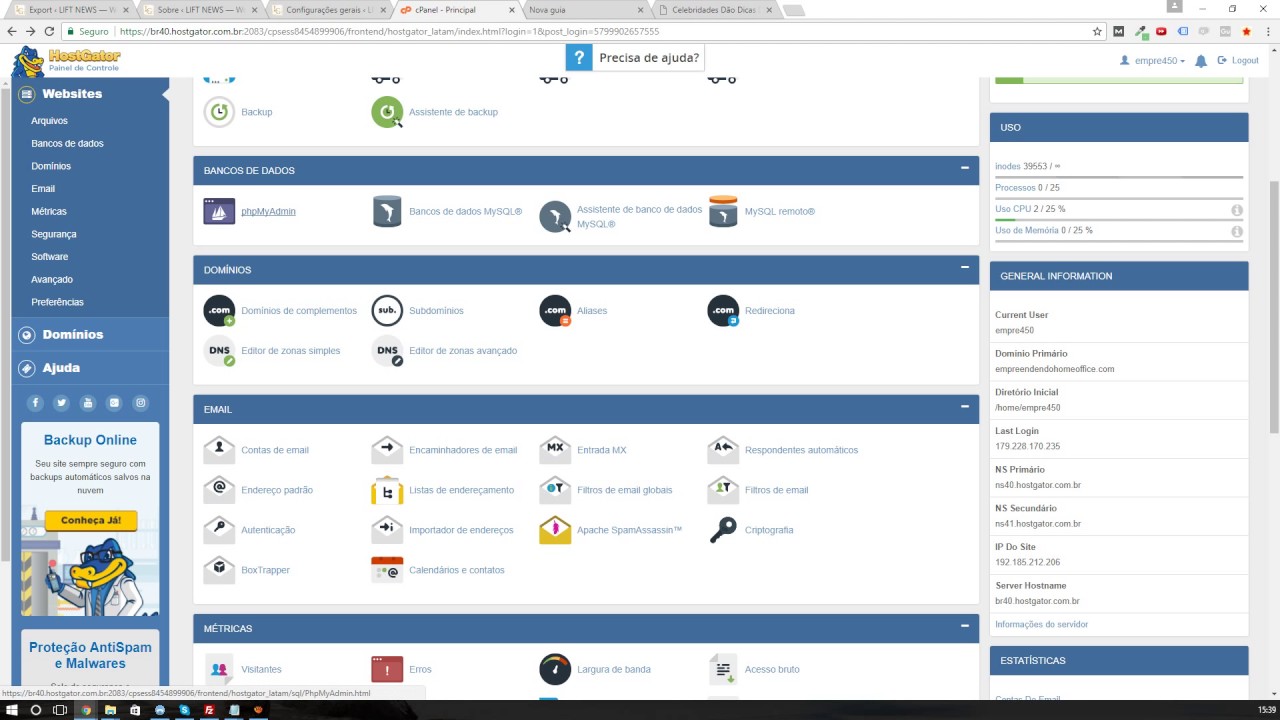Open Filtros de email icon
This screenshot has width=1280, height=720.
pyautogui.click(x=723, y=490)
